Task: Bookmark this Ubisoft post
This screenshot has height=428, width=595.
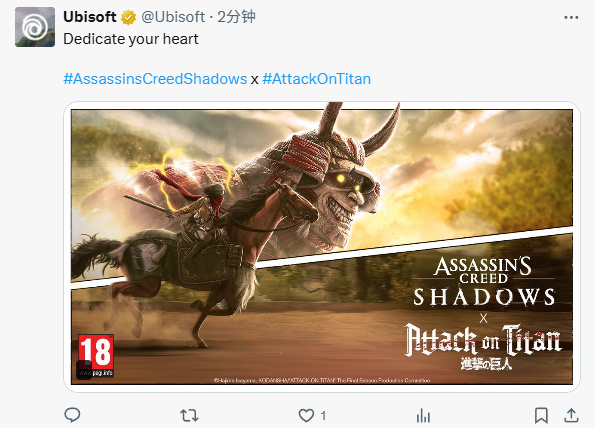Action: (x=541, y=415)
